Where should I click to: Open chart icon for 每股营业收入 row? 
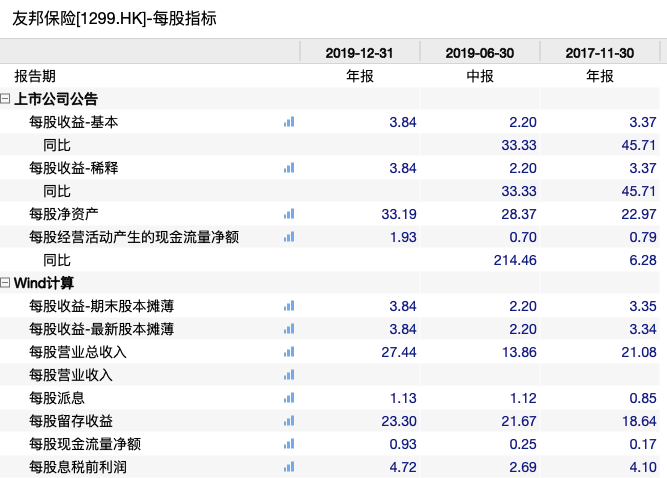[289, 375]
